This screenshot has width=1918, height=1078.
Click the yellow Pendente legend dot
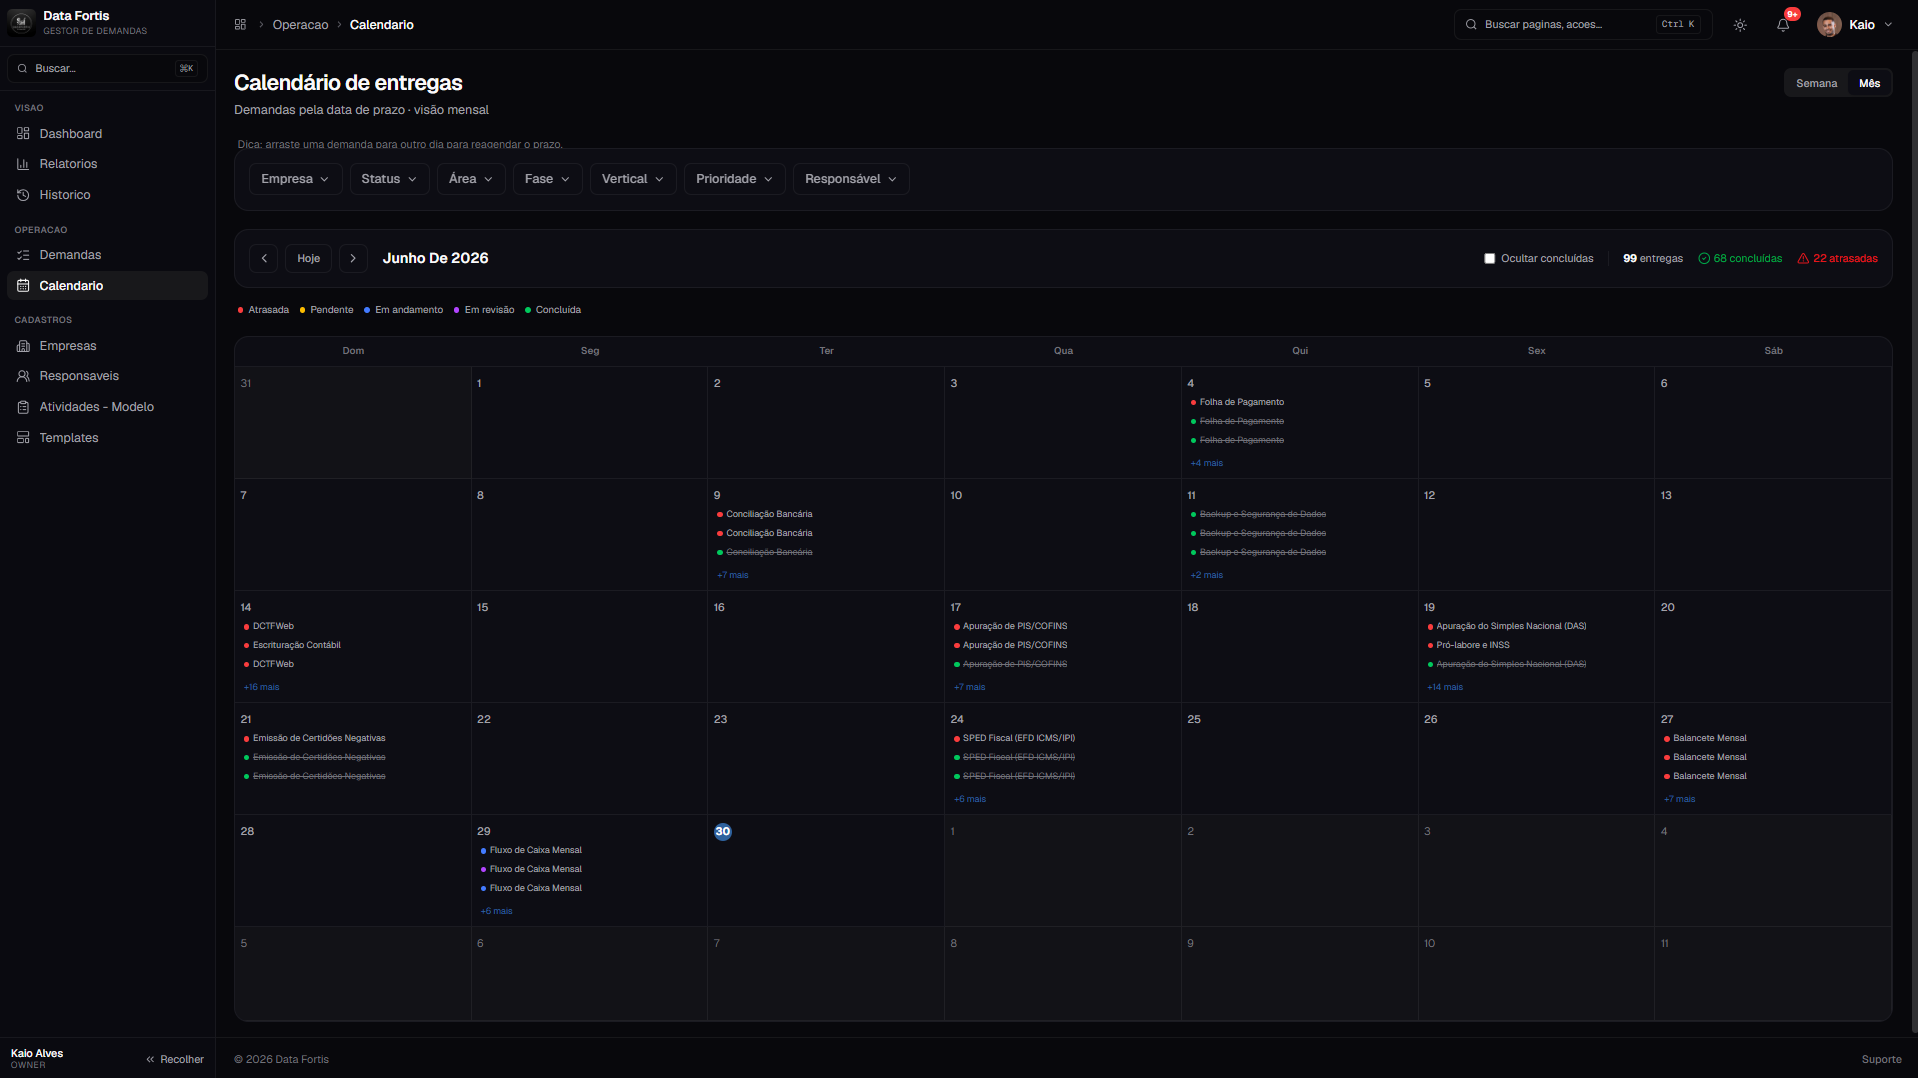[x=302, y=310]
